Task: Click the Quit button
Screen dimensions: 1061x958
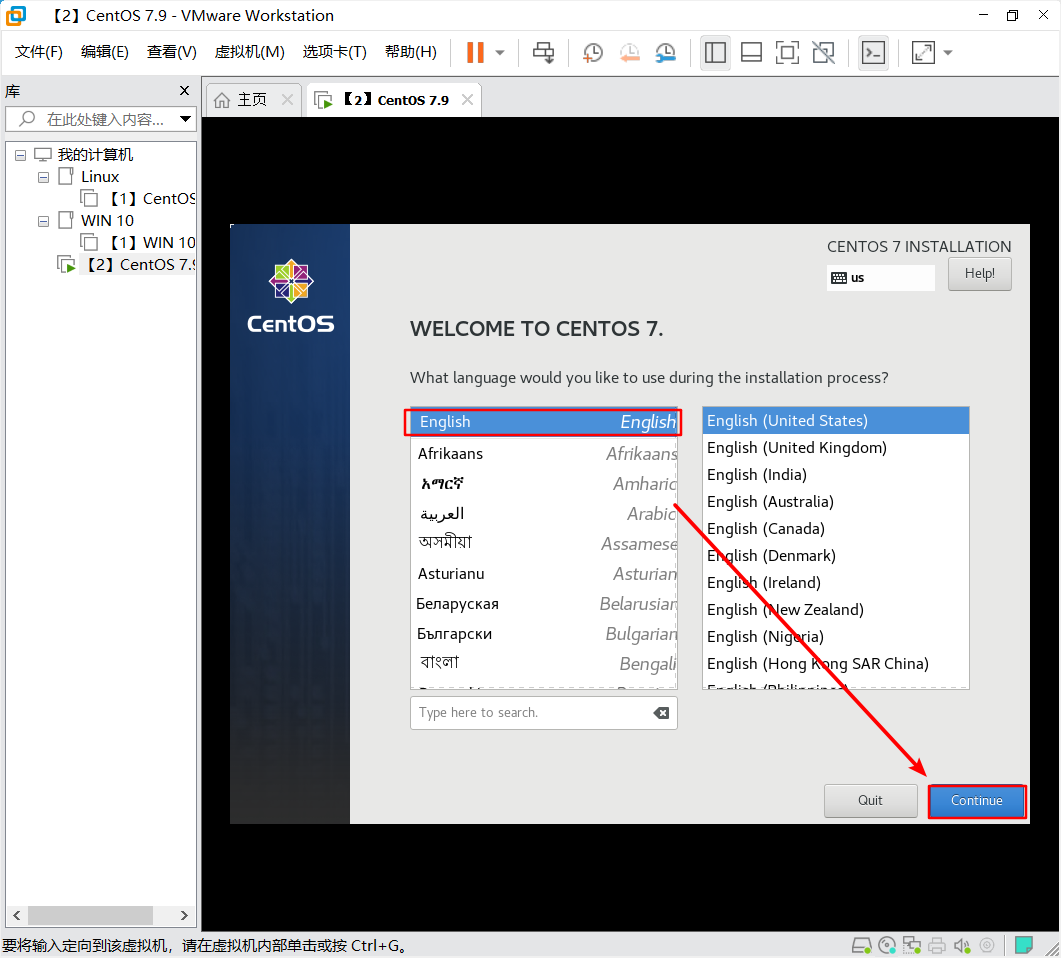Action: [870, 800]
